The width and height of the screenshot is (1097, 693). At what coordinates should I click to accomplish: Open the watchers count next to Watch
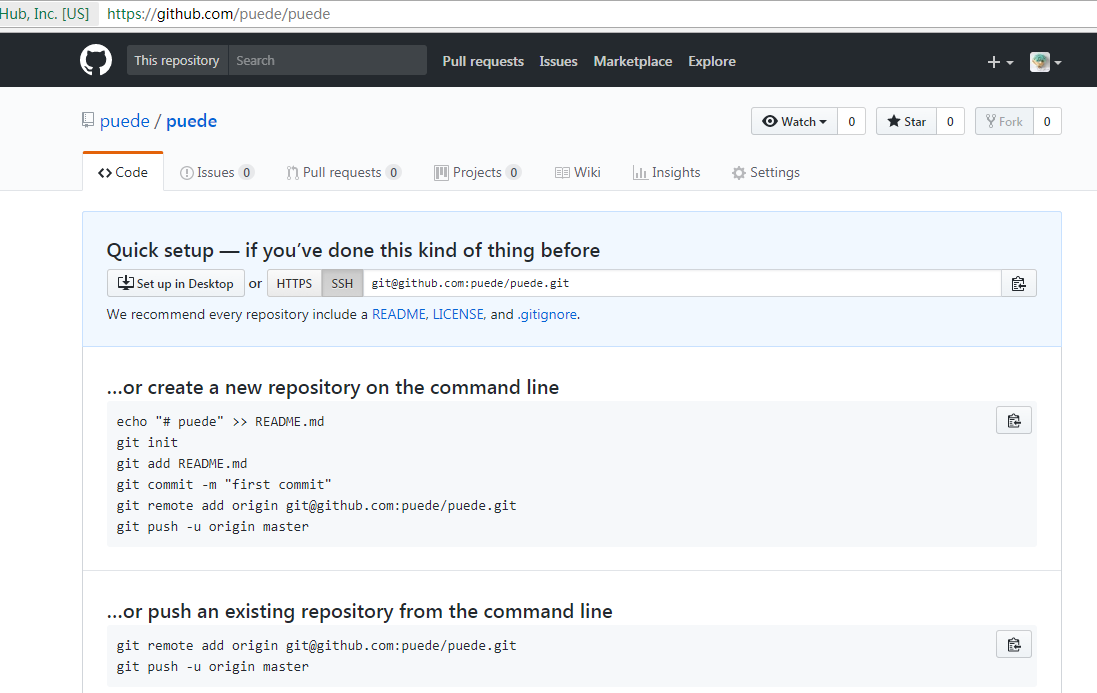(851, 121)
